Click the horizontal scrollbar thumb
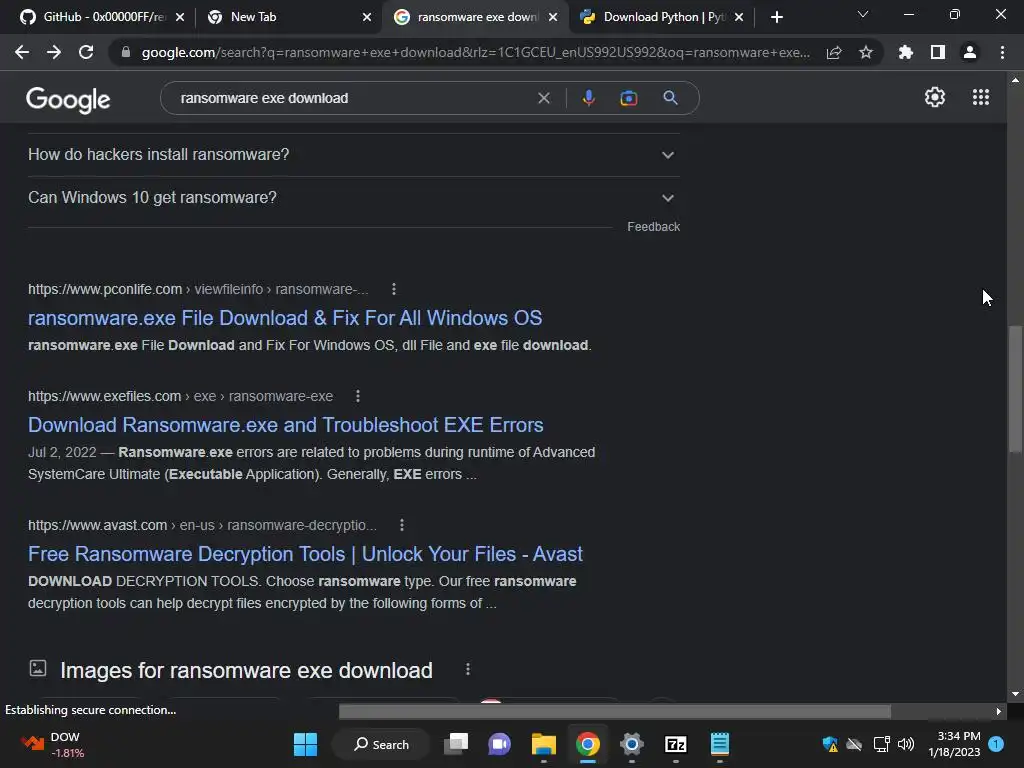 click(x=615, y=711)
